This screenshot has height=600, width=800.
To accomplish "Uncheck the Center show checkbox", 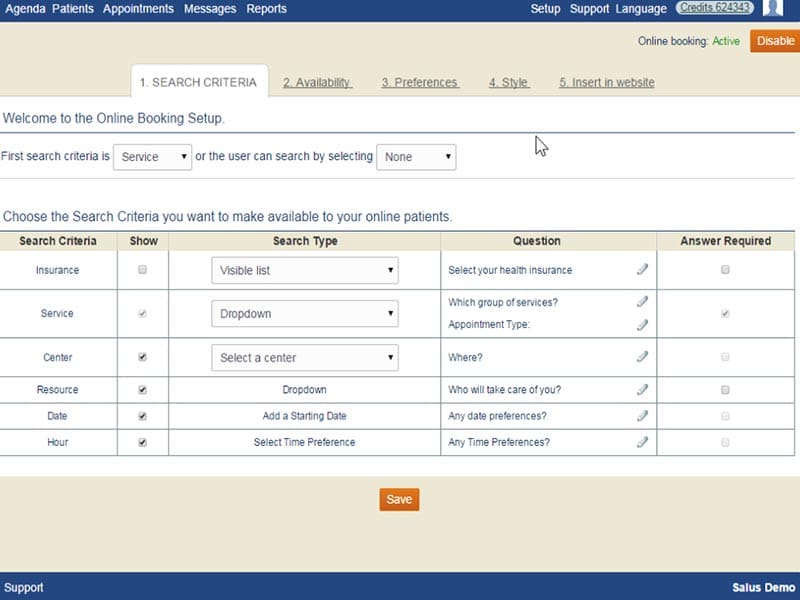I will tap(142, 357).
